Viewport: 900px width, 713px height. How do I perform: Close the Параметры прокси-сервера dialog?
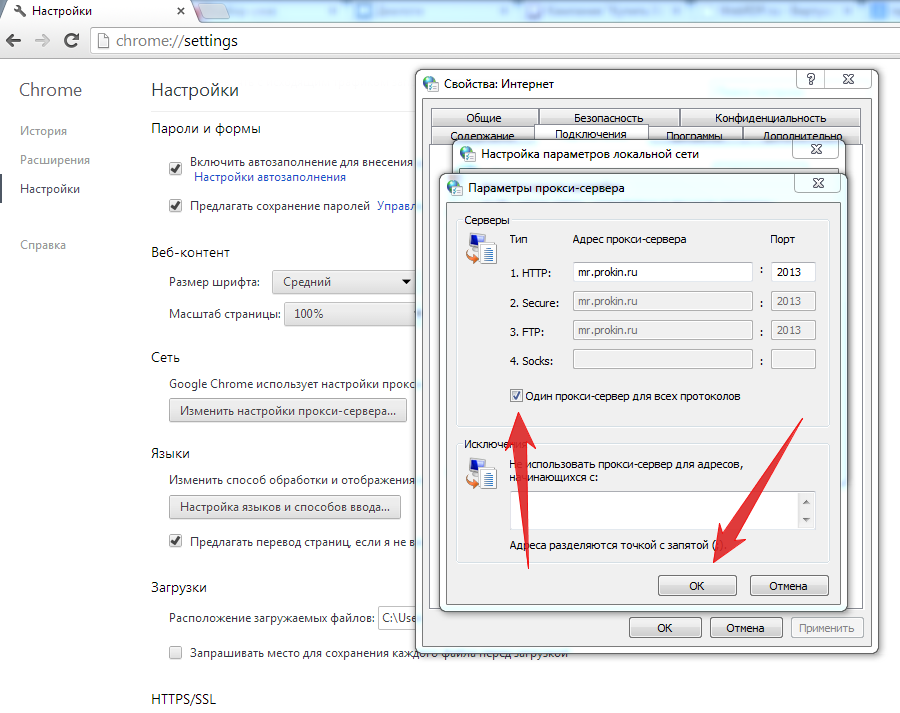coord(818,183)
